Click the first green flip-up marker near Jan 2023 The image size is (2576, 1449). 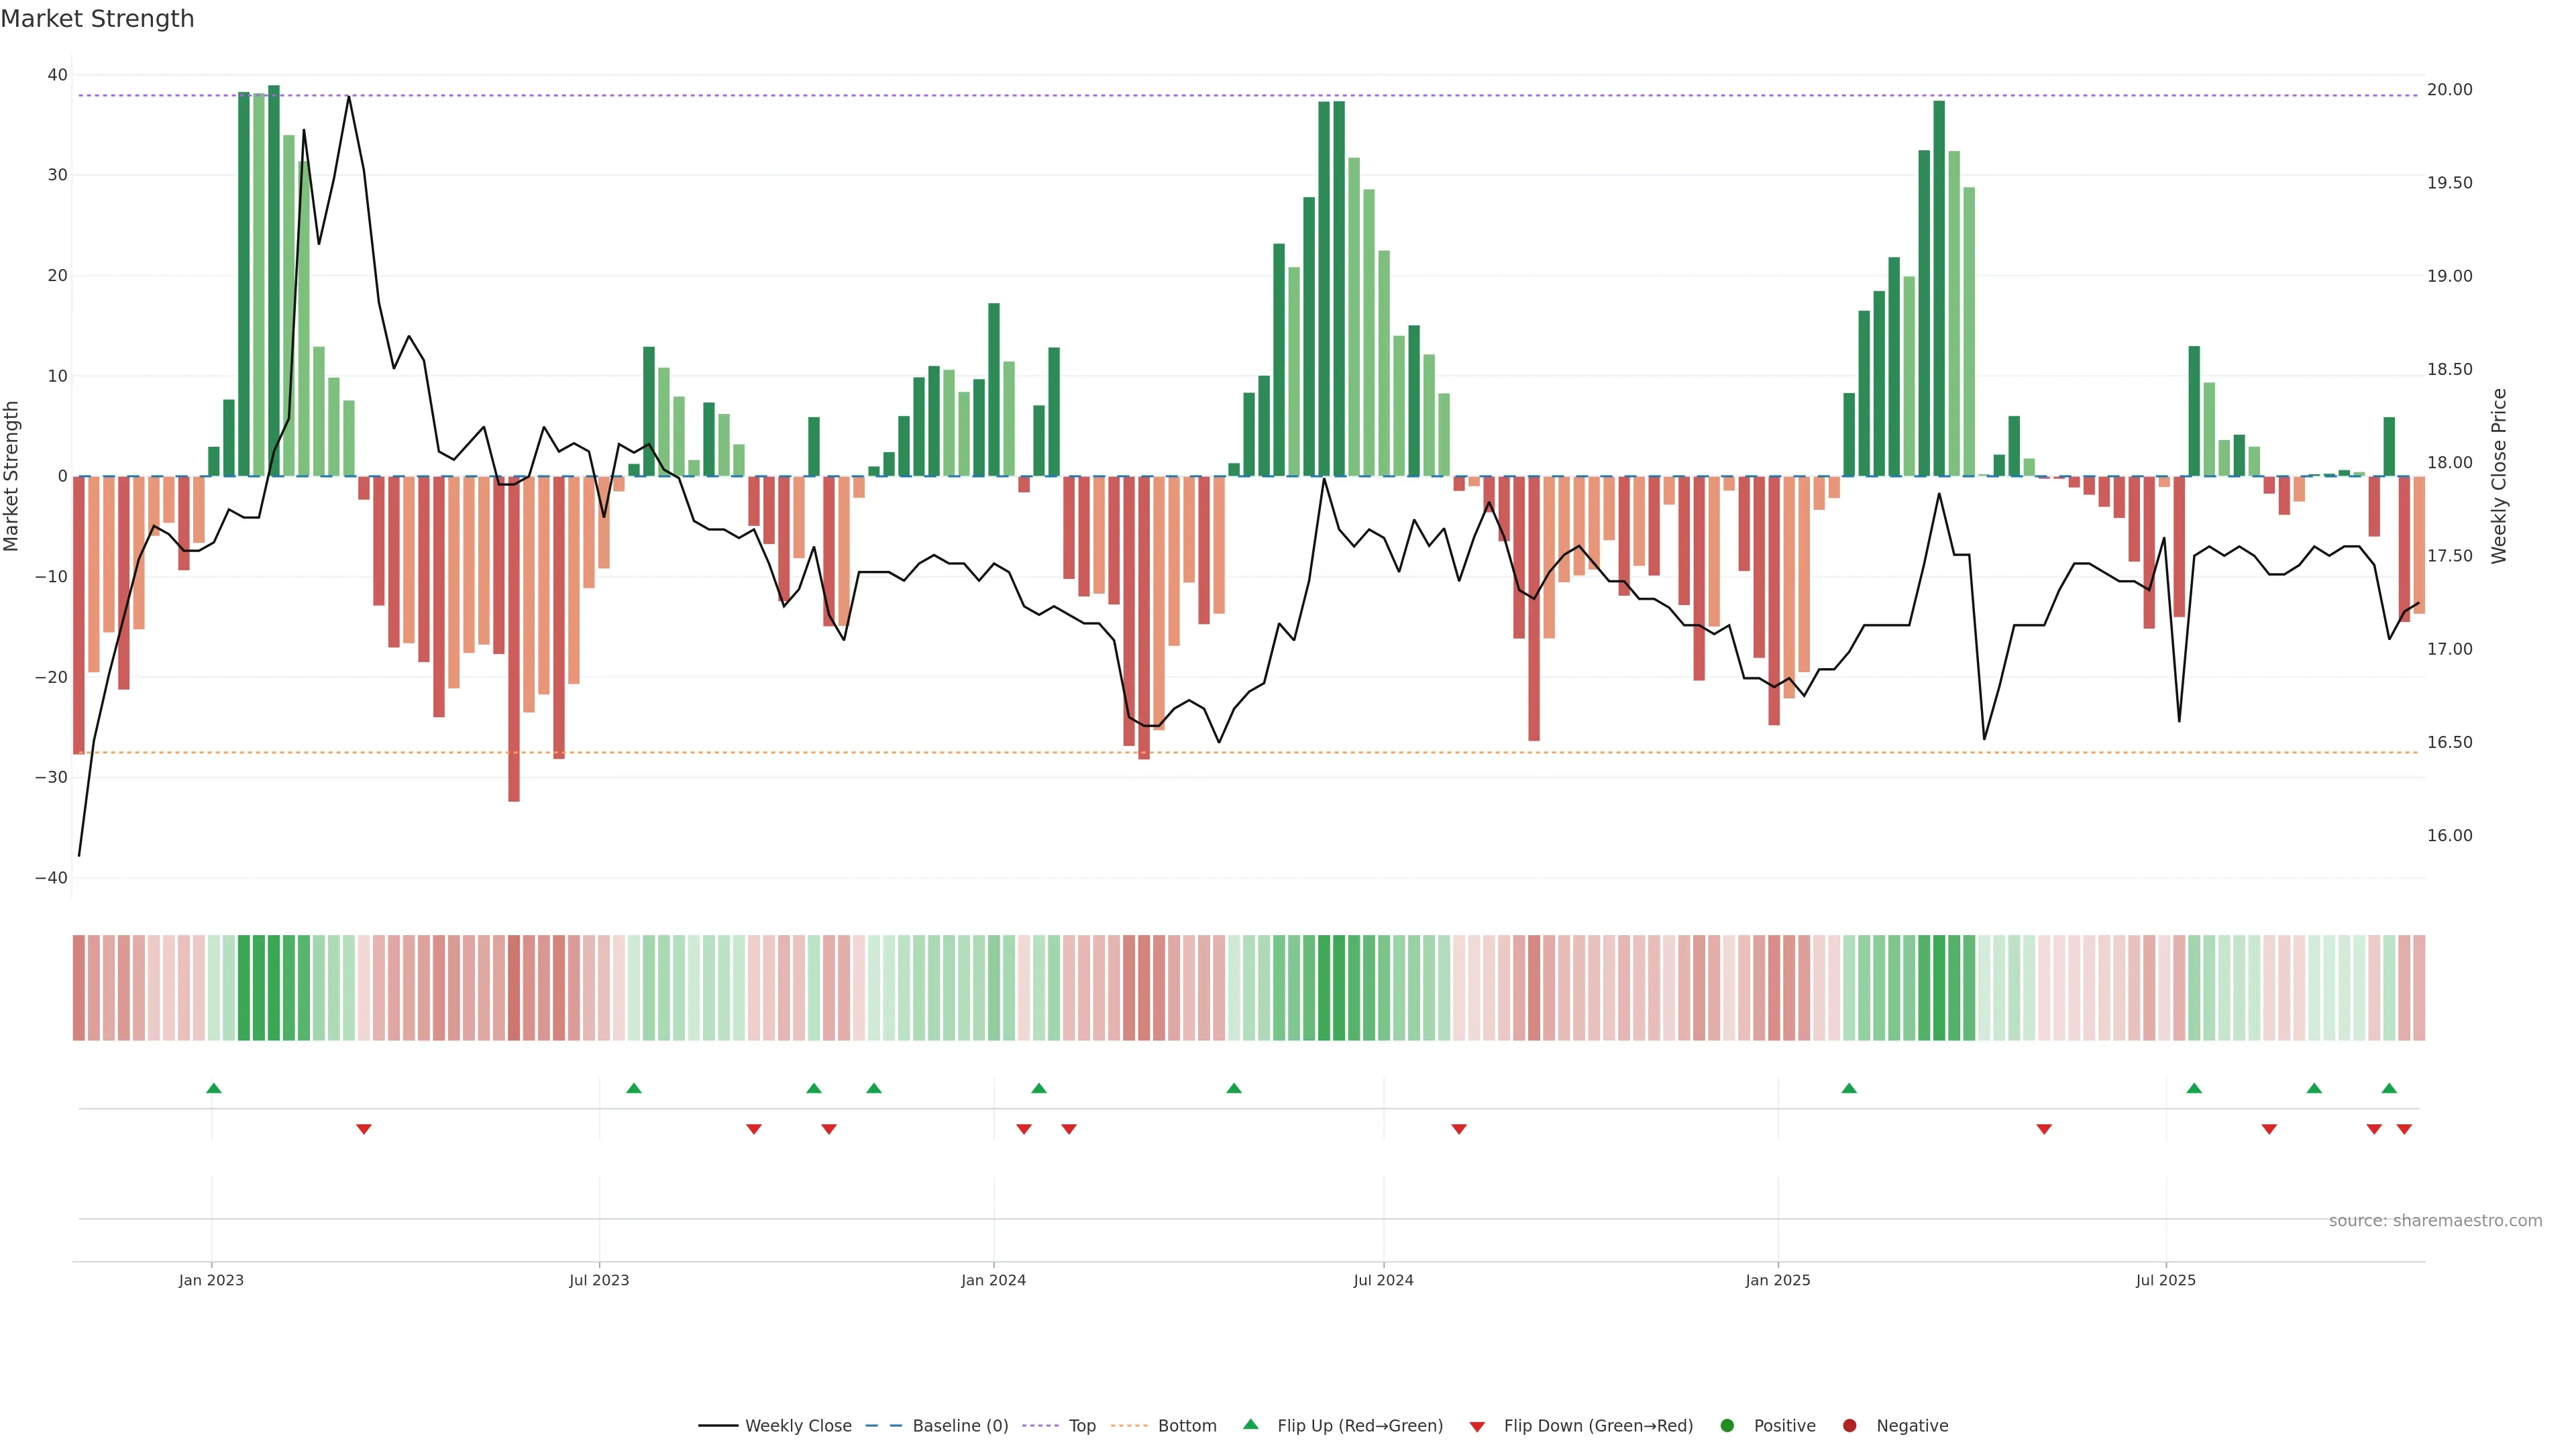(x=213, y=1088)
